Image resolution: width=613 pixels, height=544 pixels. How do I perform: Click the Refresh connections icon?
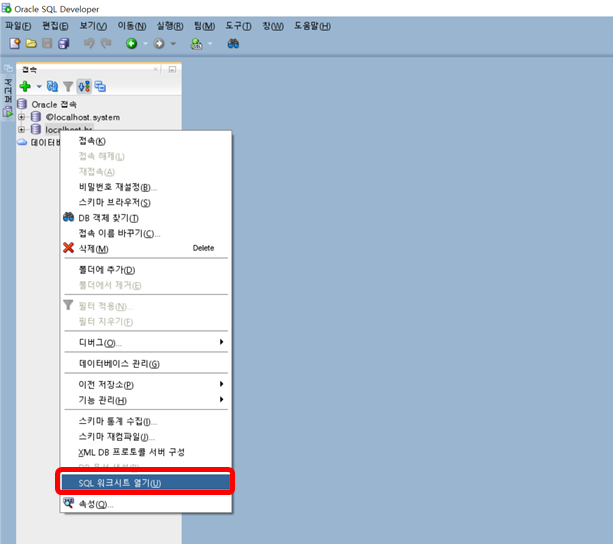pos(52,86)
